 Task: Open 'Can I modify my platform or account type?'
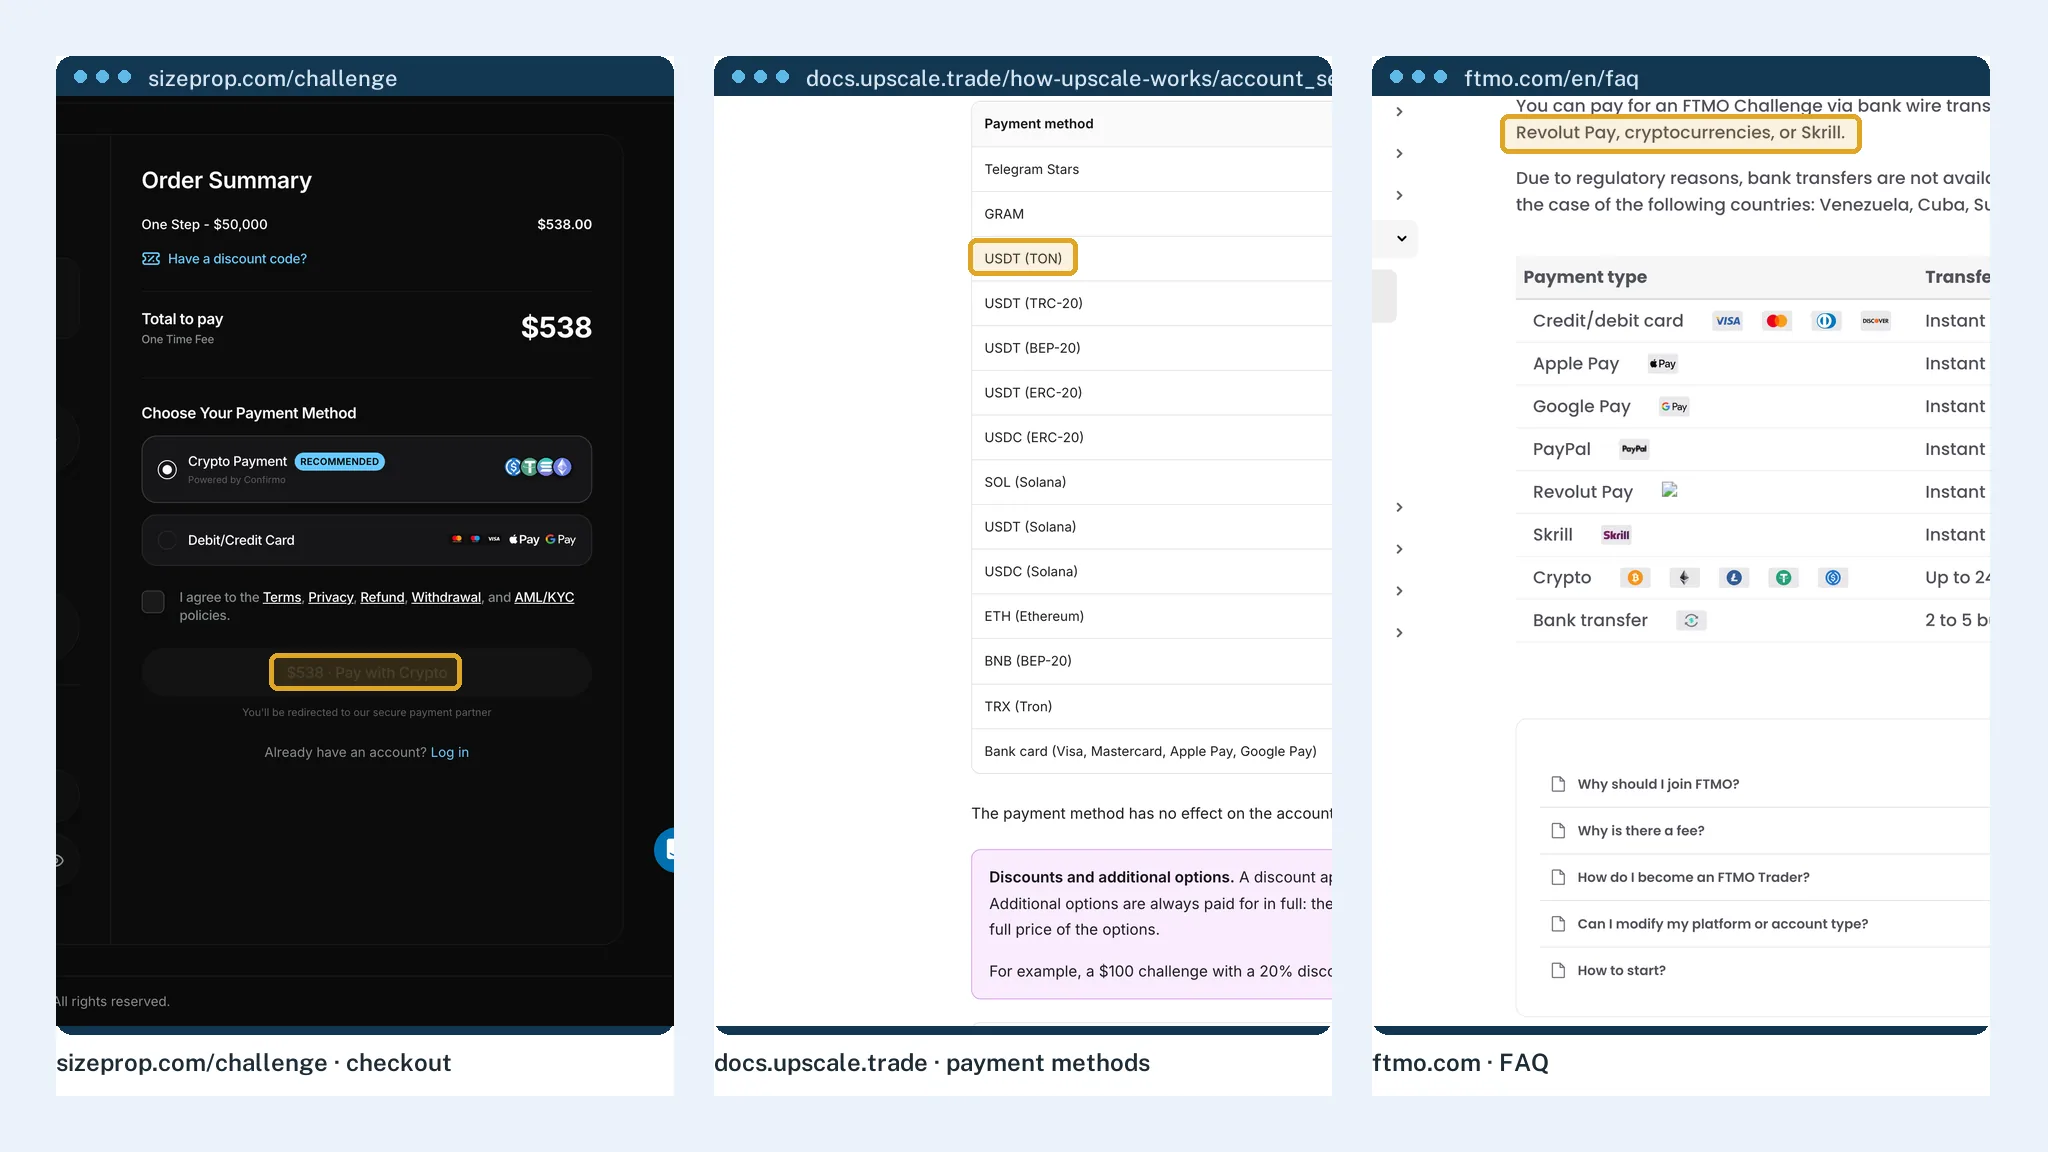tap(1722, 924)
